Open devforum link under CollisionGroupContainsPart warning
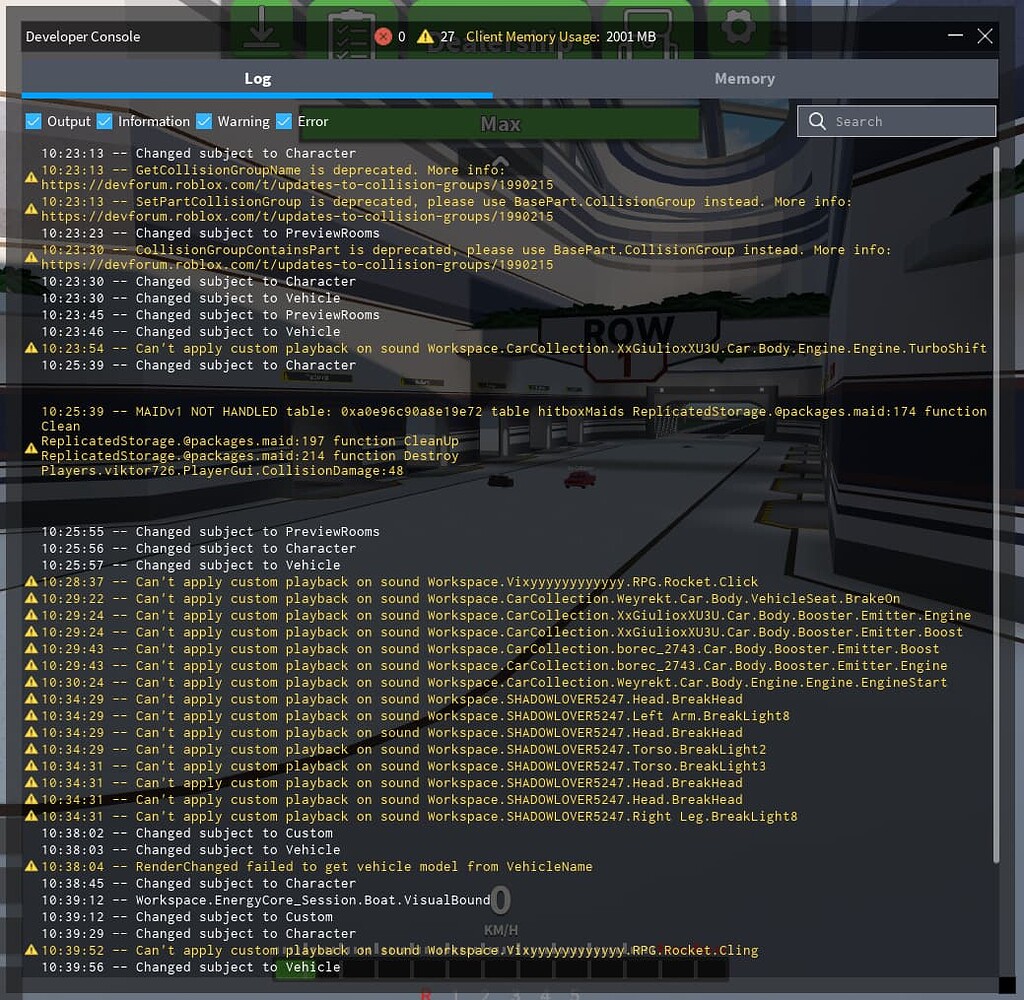The image size is (1024, 1000). point(297,265)
